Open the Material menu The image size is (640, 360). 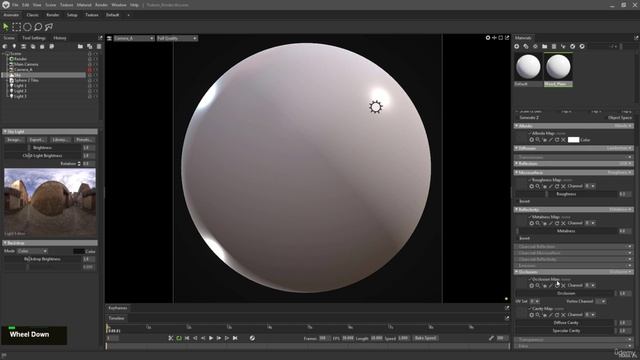[x=84, y=5]
